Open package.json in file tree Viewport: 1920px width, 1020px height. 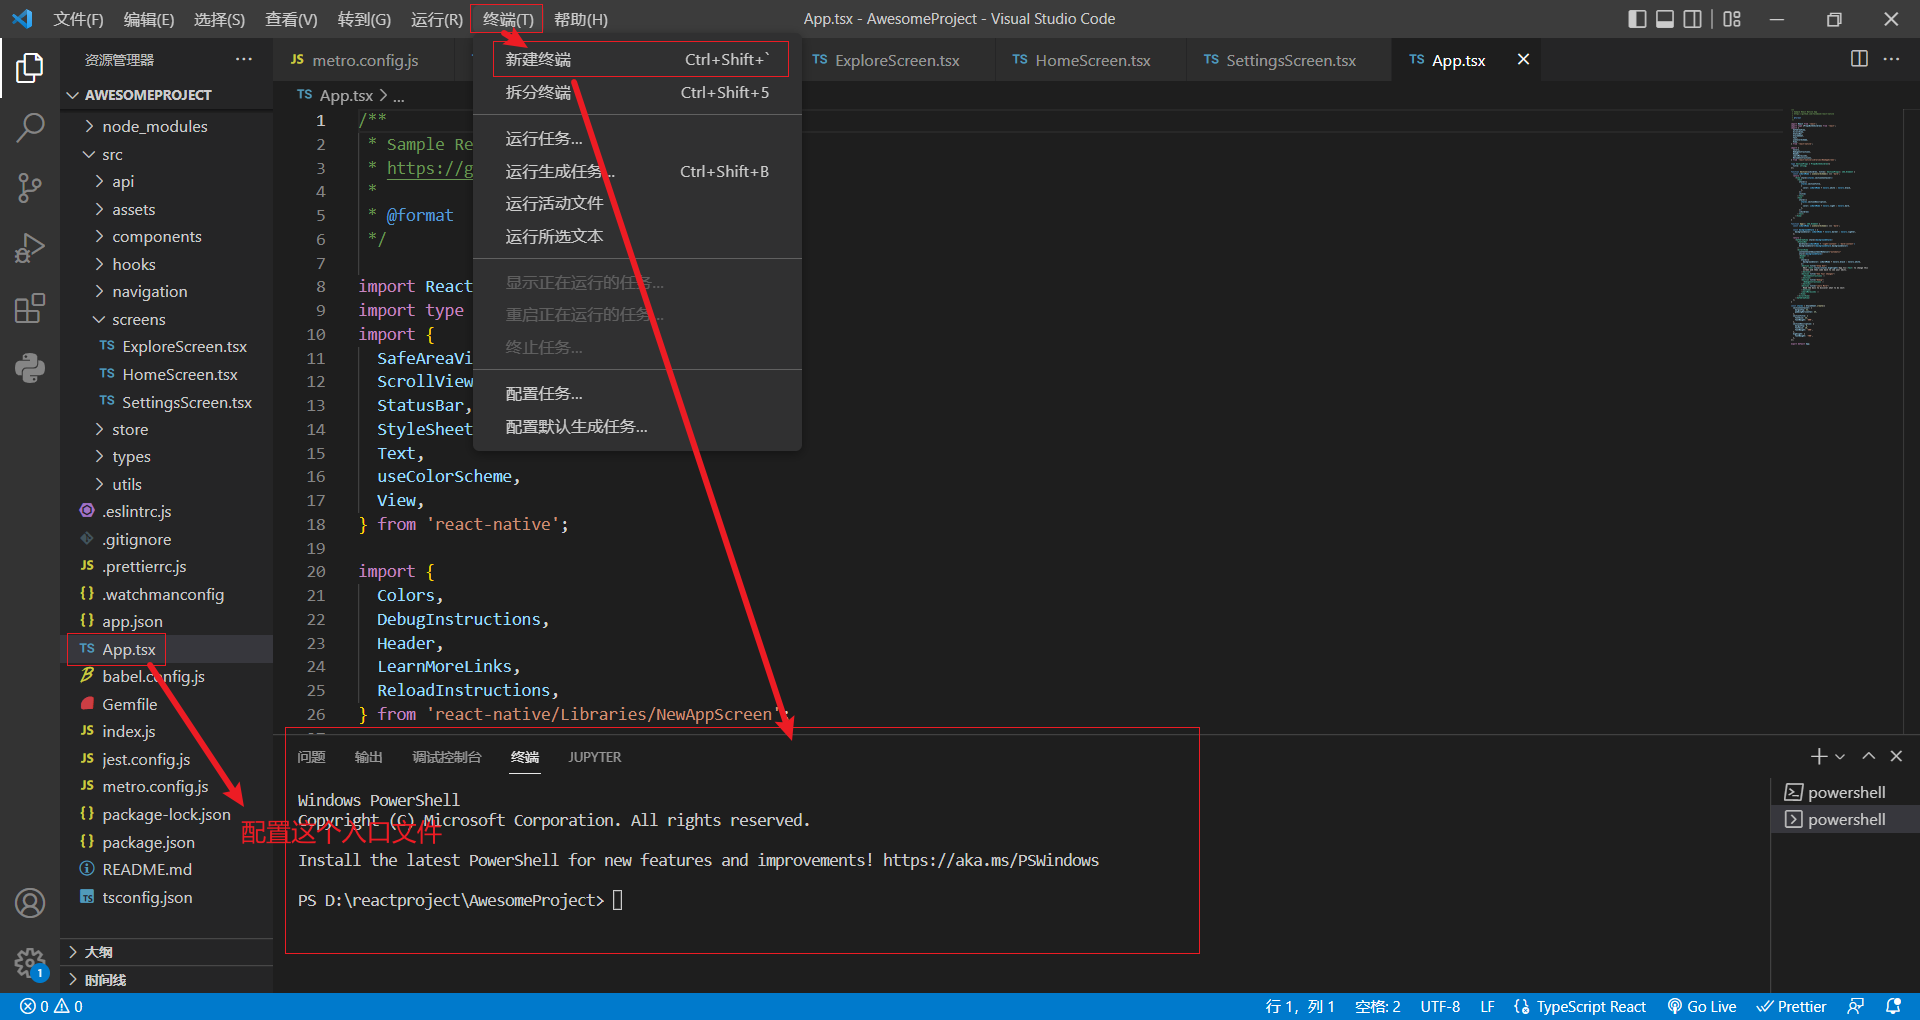tap(148, 842)
